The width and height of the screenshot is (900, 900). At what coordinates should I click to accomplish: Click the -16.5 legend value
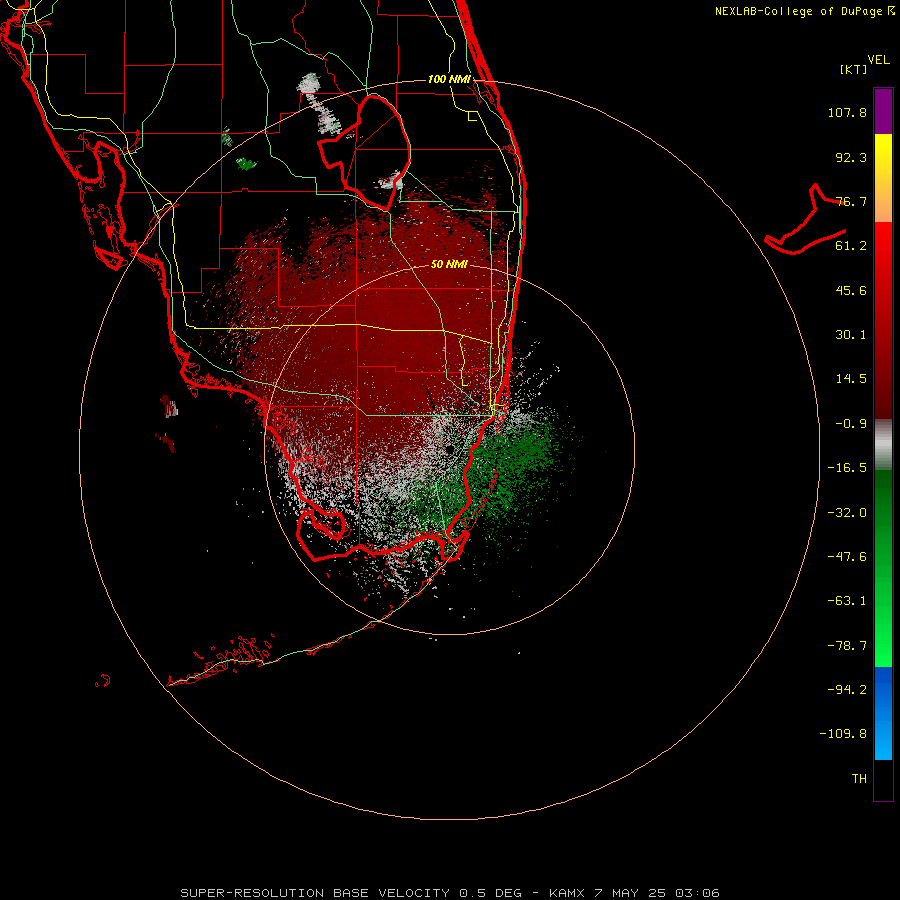847,468
